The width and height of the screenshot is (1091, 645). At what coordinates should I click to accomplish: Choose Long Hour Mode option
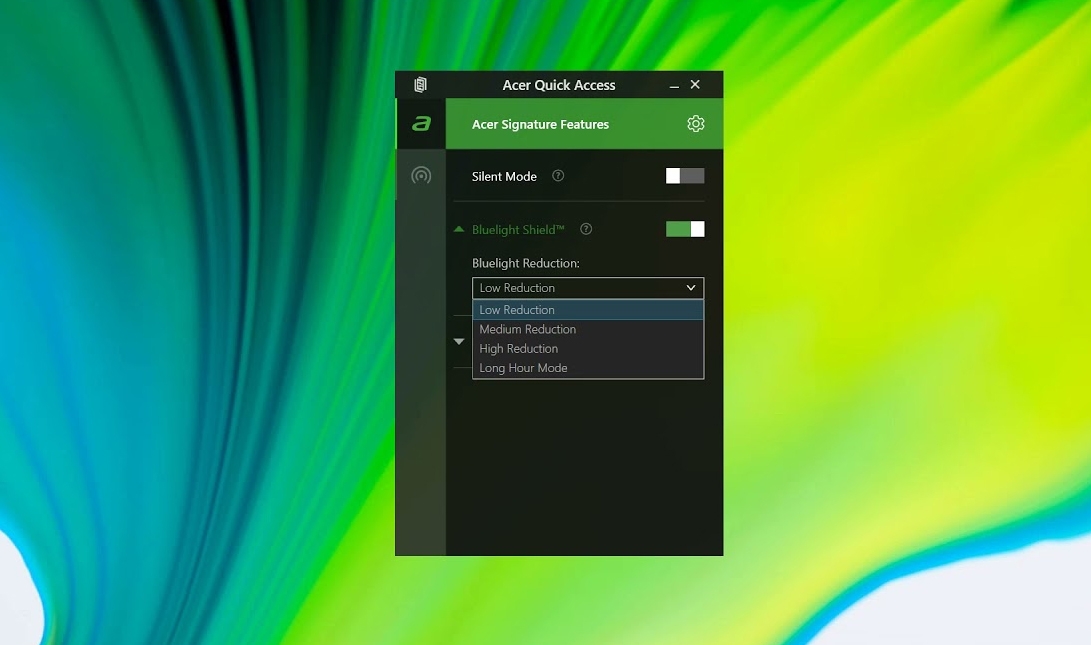pyautogui.click(x=588, y=368)
